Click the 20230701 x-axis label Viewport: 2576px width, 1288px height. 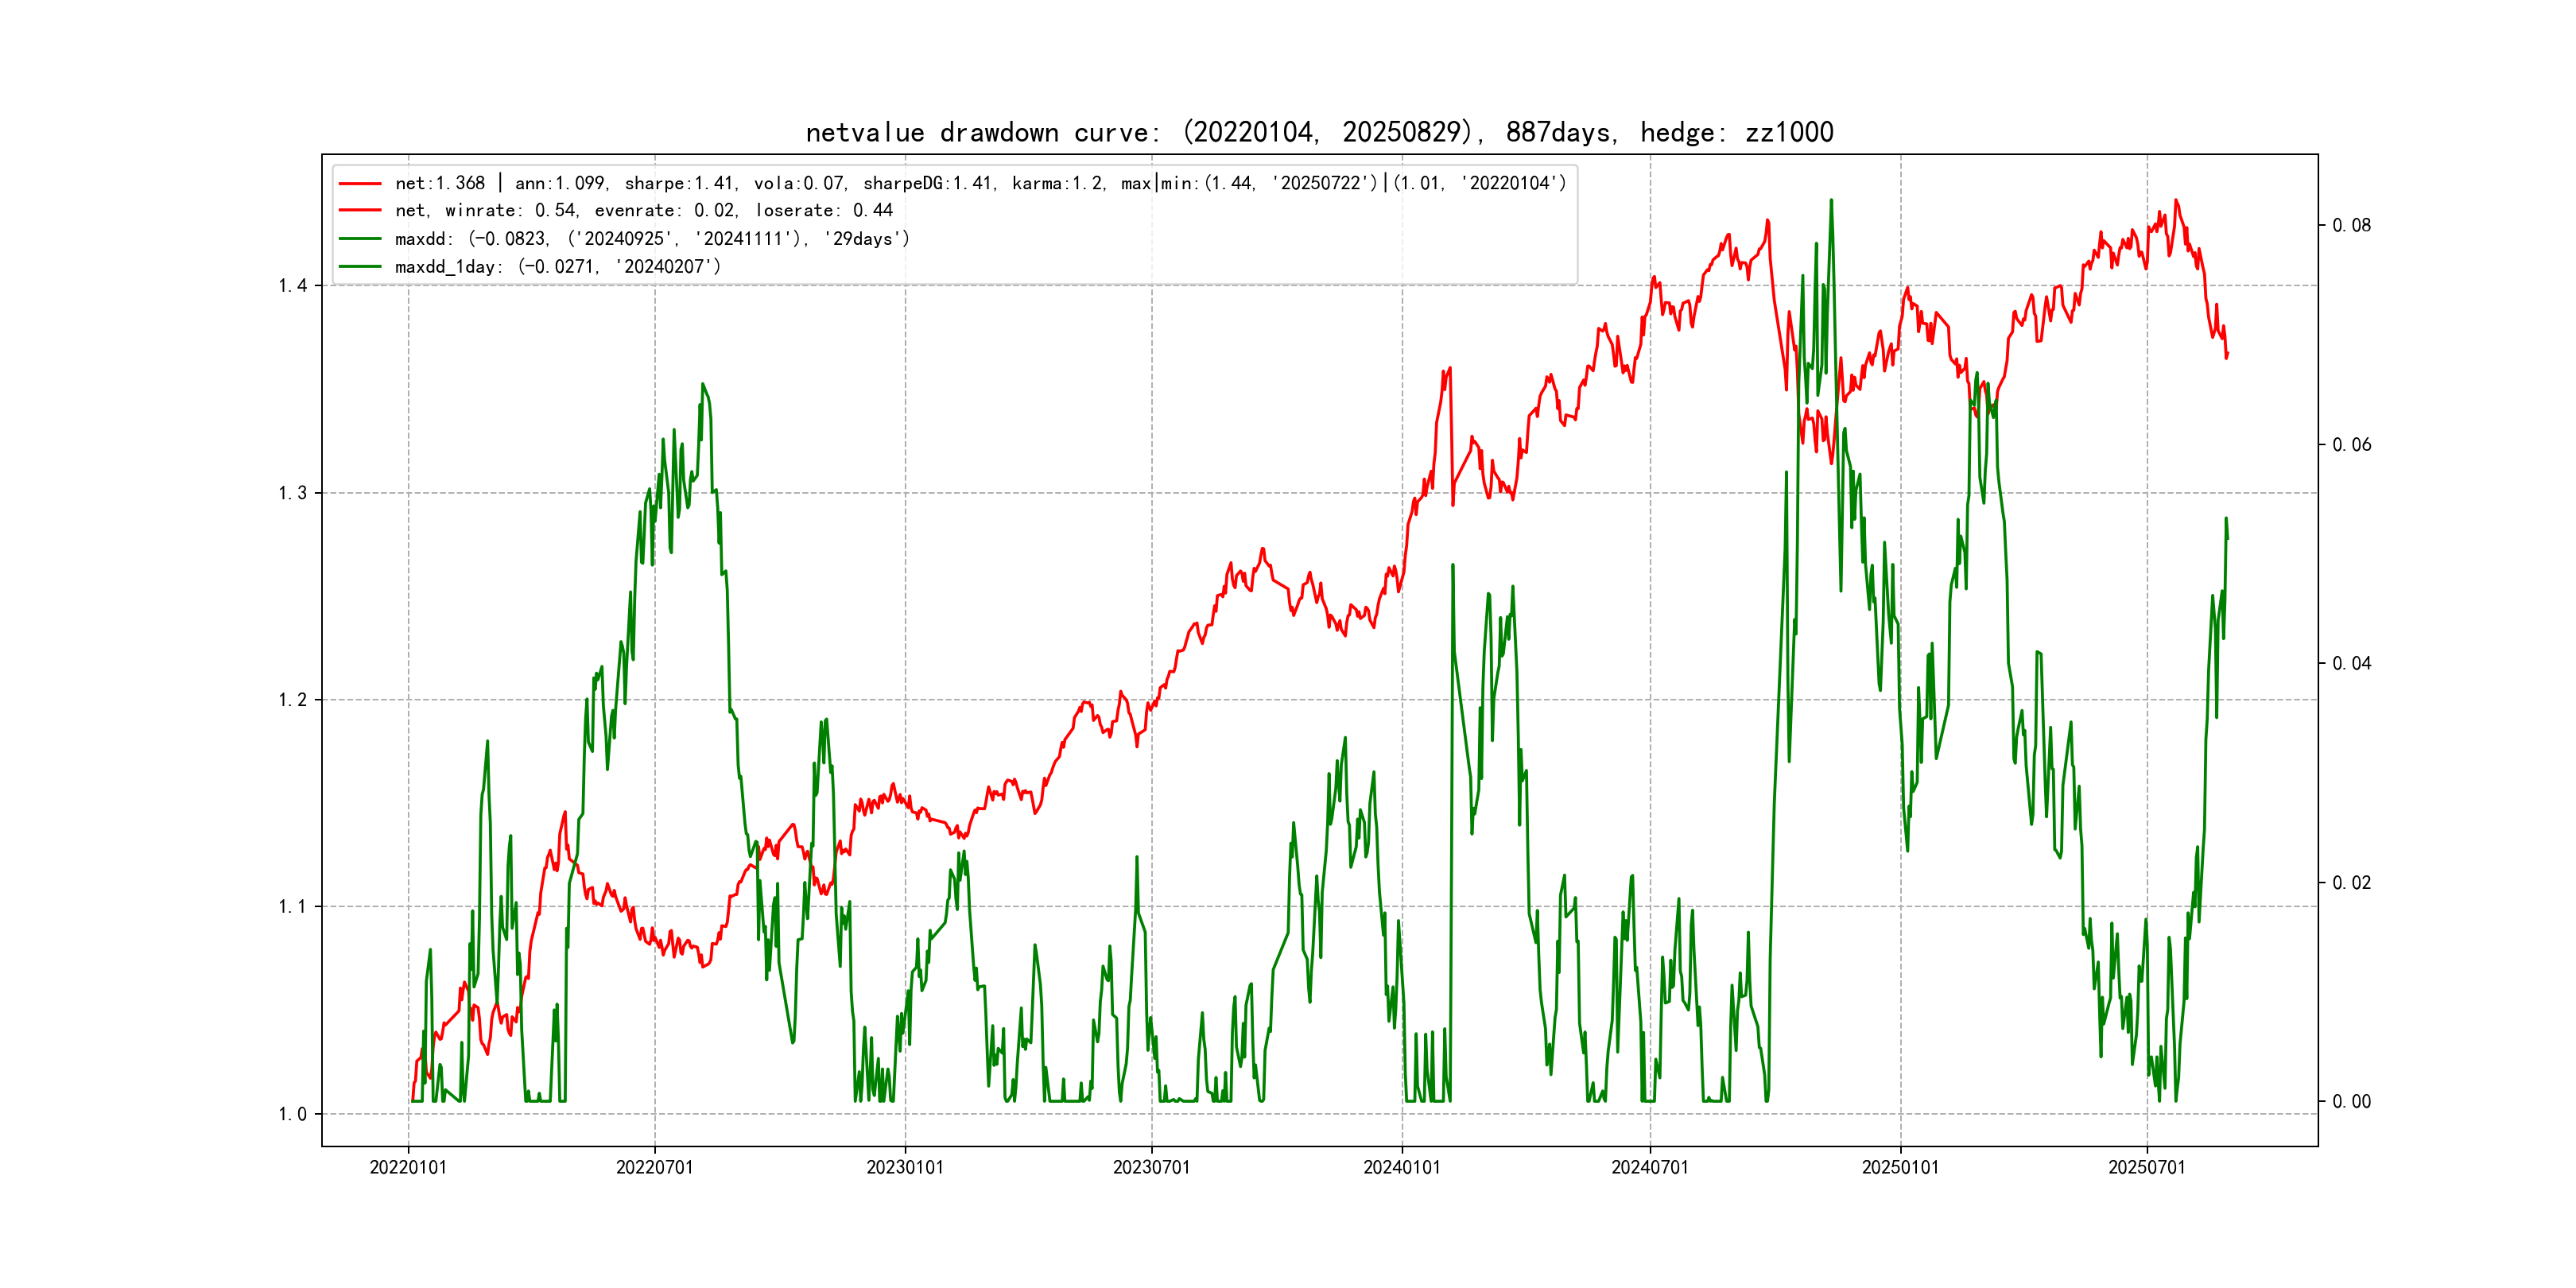tap(1151, 1167)
